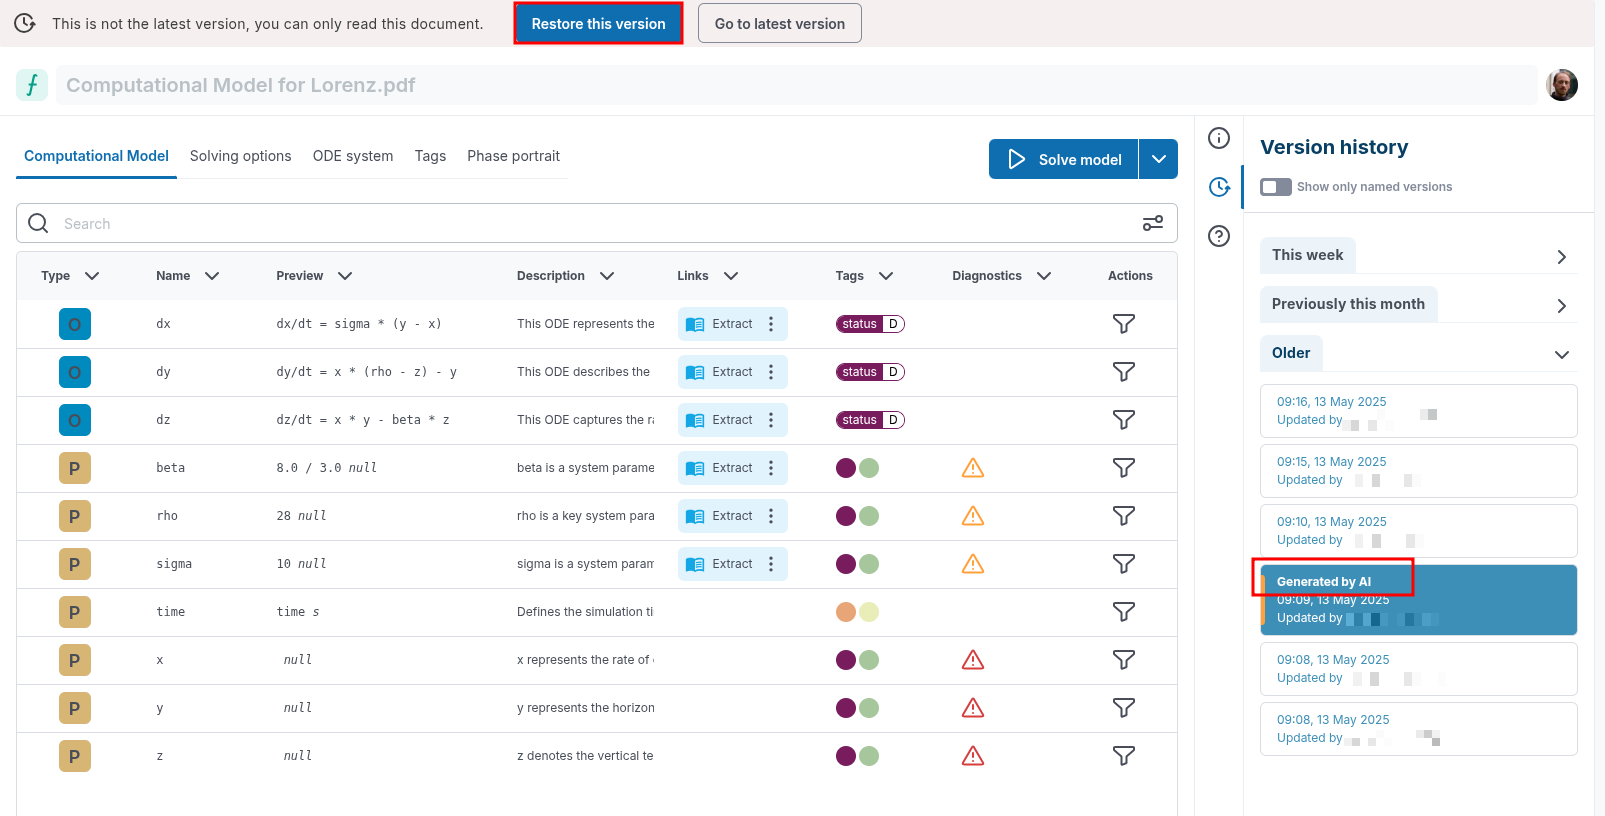Open the Phase portrait tab
The height and width of the screenshot is (816, 1605).
click(513, 156)
